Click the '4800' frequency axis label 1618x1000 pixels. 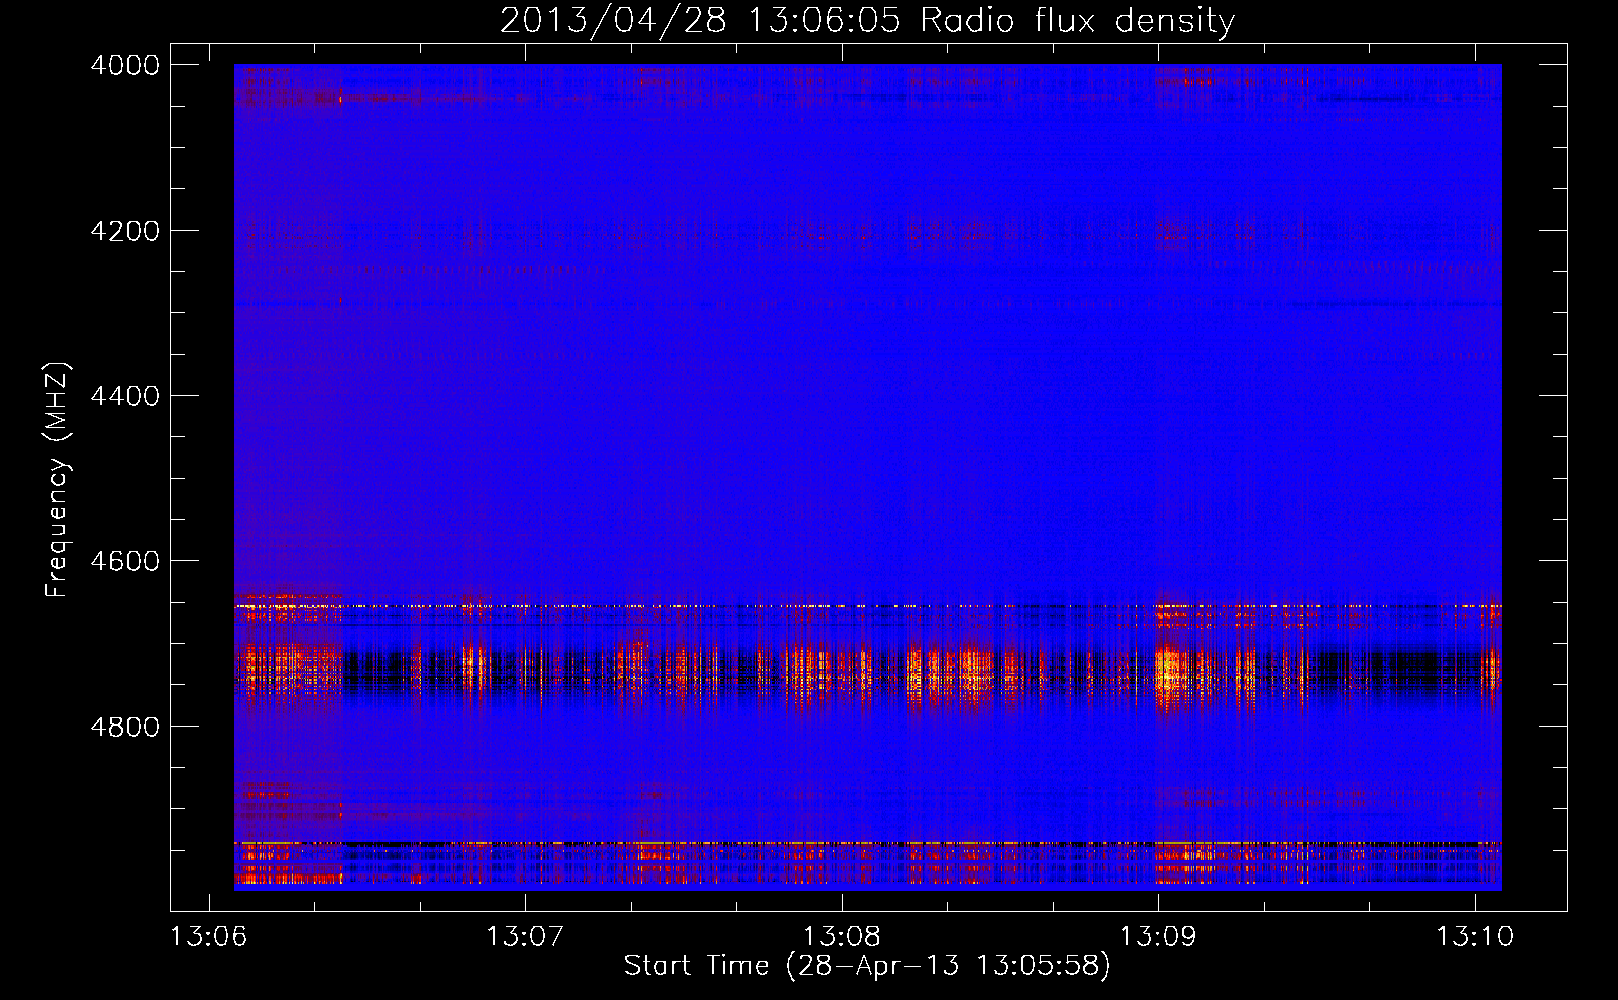click(x=125, y=727)
